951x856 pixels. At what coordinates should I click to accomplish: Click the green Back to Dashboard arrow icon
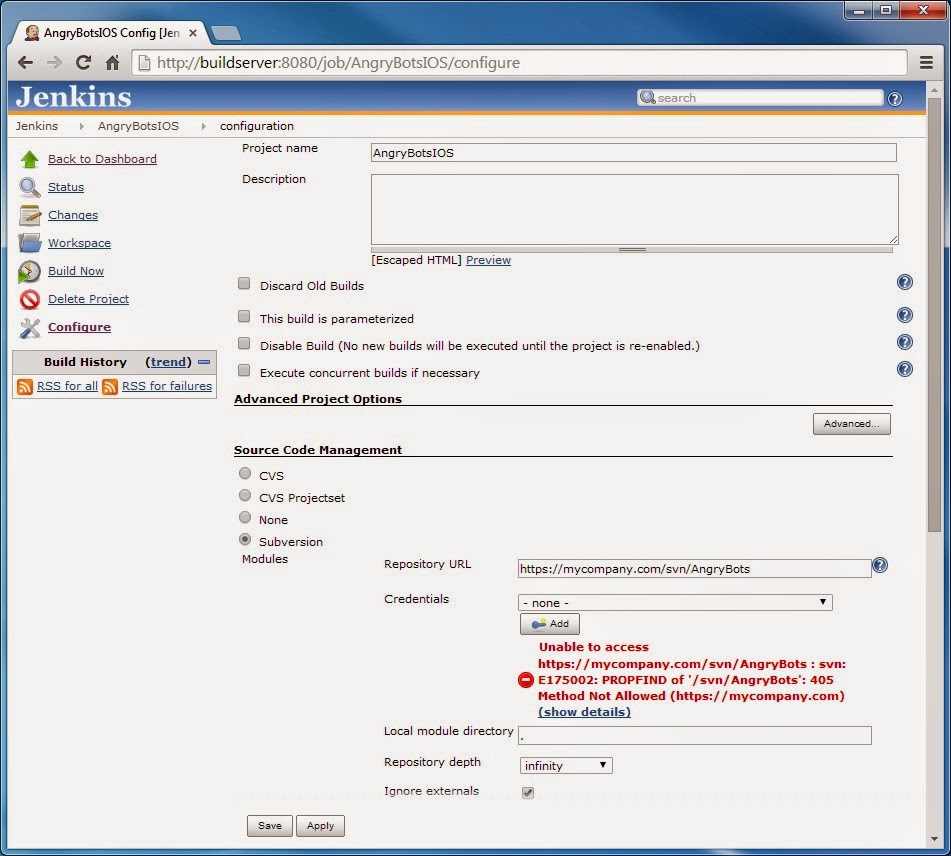point(29,159)
